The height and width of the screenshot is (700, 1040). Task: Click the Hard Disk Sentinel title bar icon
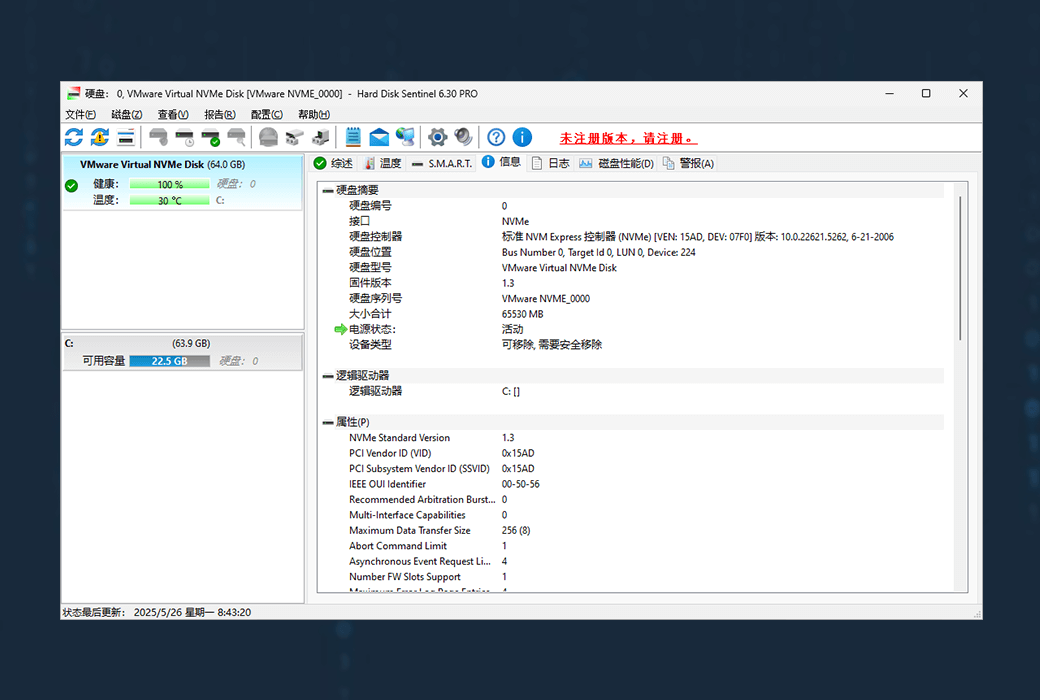pos(73,94)
